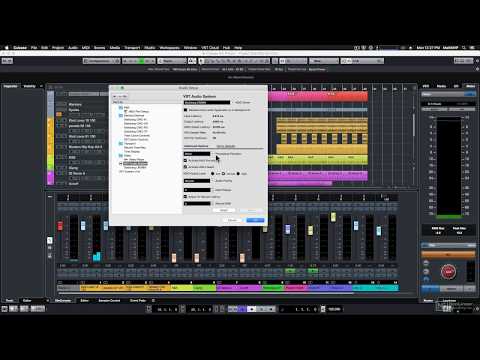Screen dimensions: 480x360
Task: Click the Record Shift value field
Action: coord(197,204)
